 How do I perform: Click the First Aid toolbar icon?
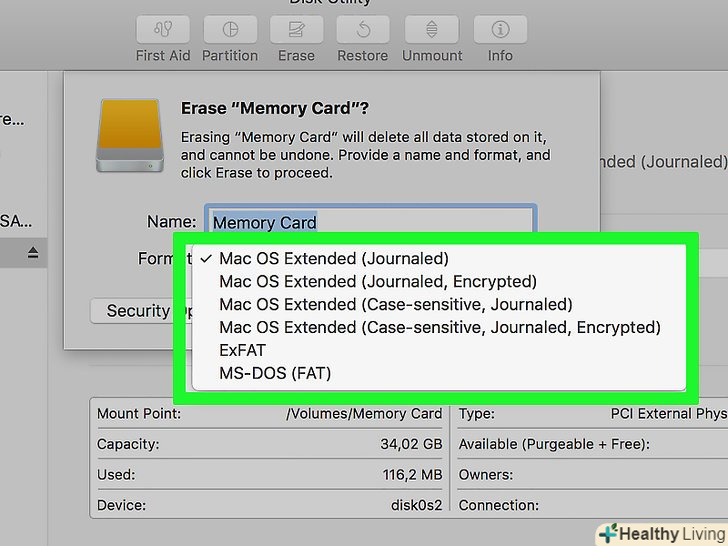coord(163,30)
